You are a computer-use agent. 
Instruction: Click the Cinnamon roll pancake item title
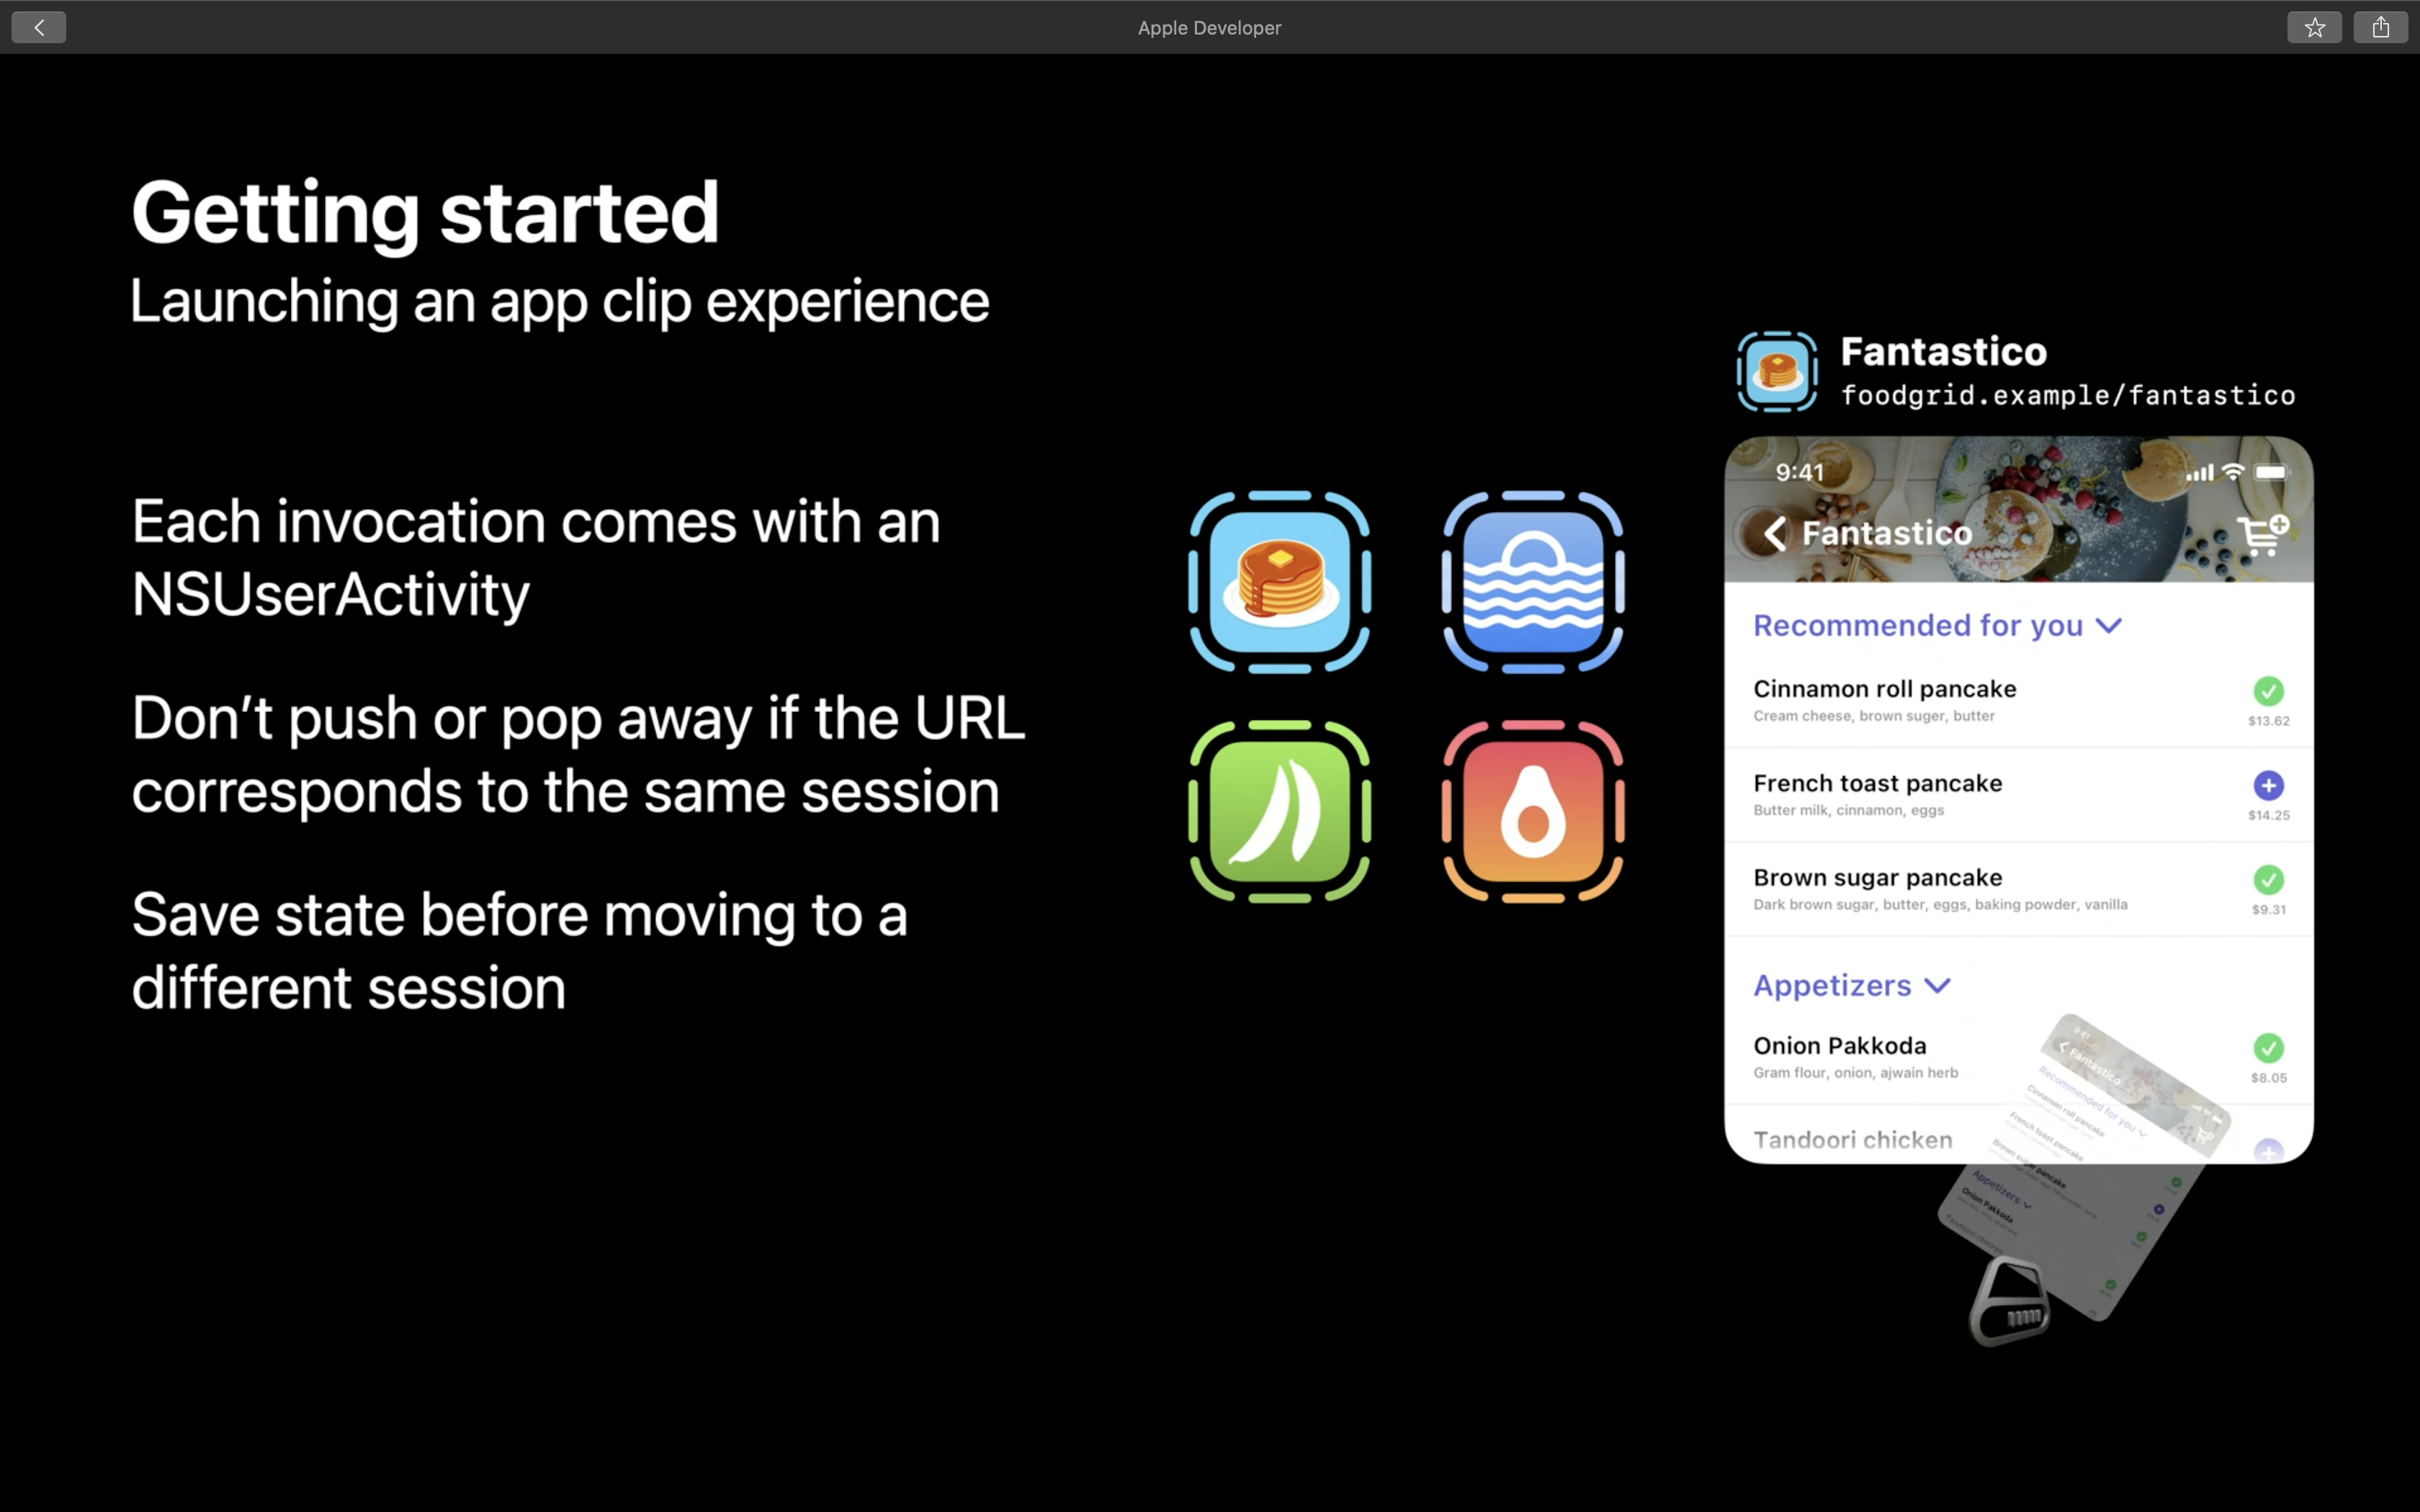pyautogui.click(x=1884, y=689)
